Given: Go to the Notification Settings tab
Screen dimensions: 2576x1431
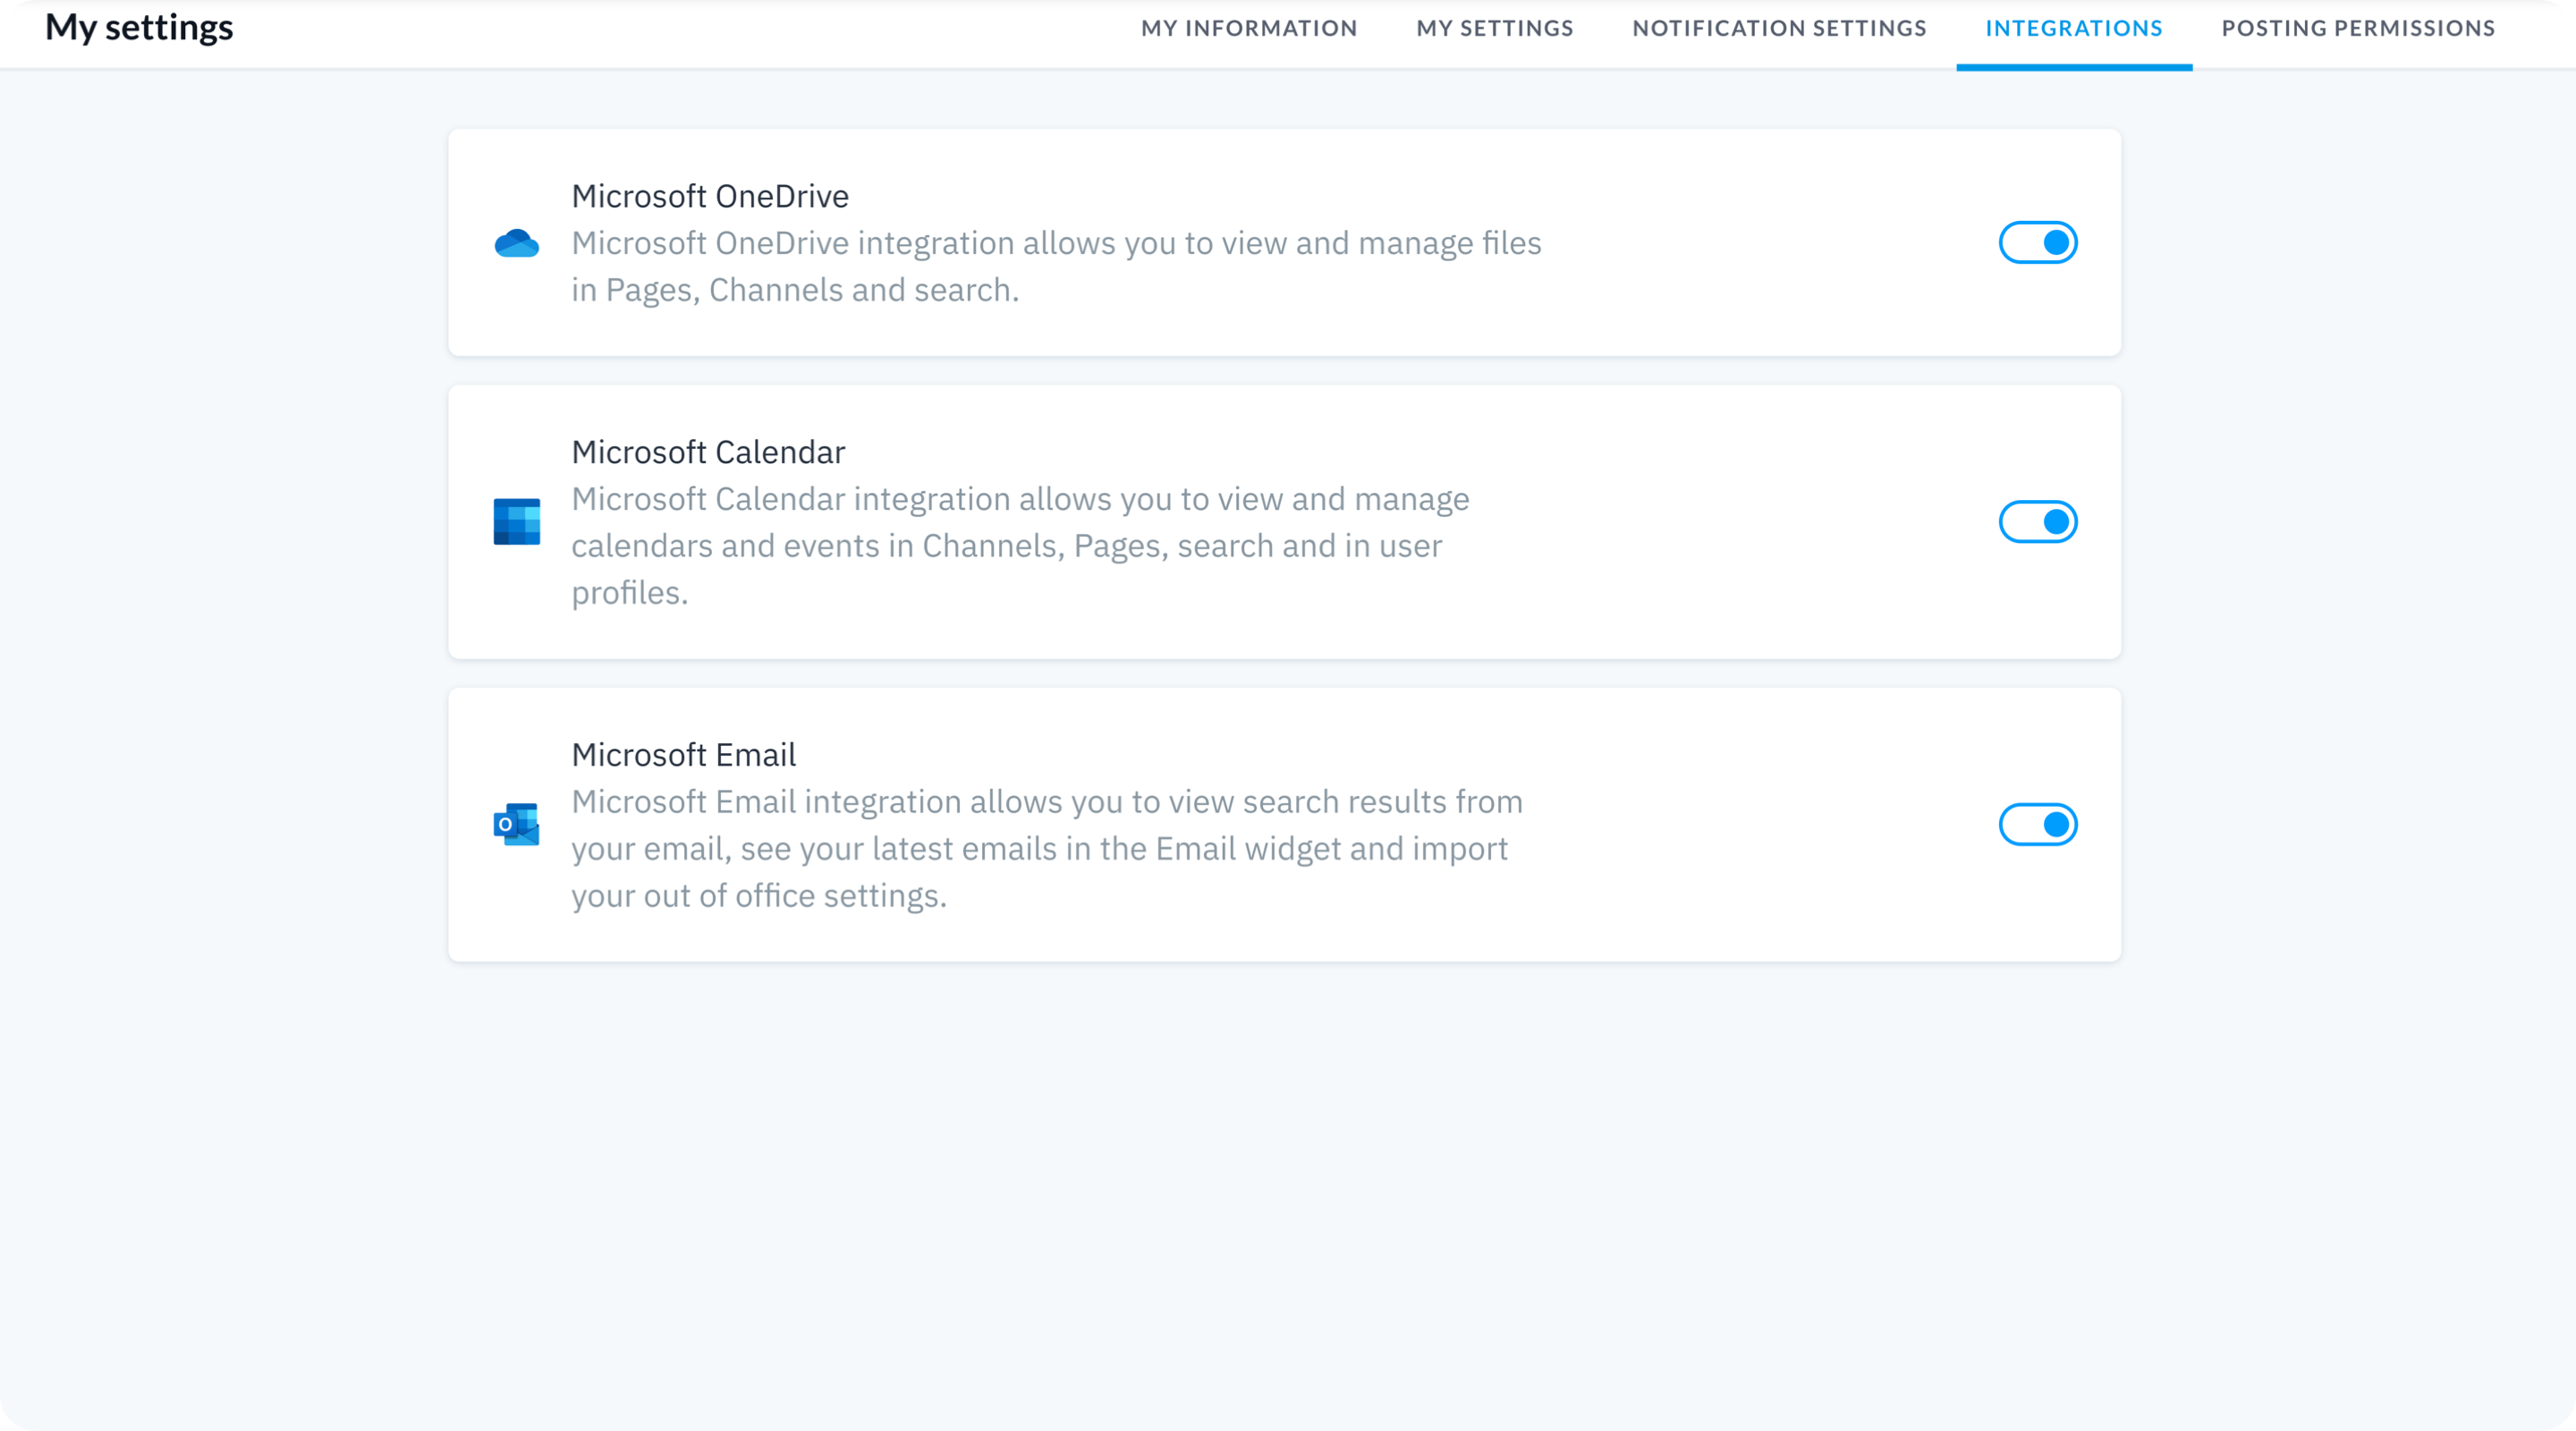Looking at the screenshot, I should click(x=1779, y=28).
